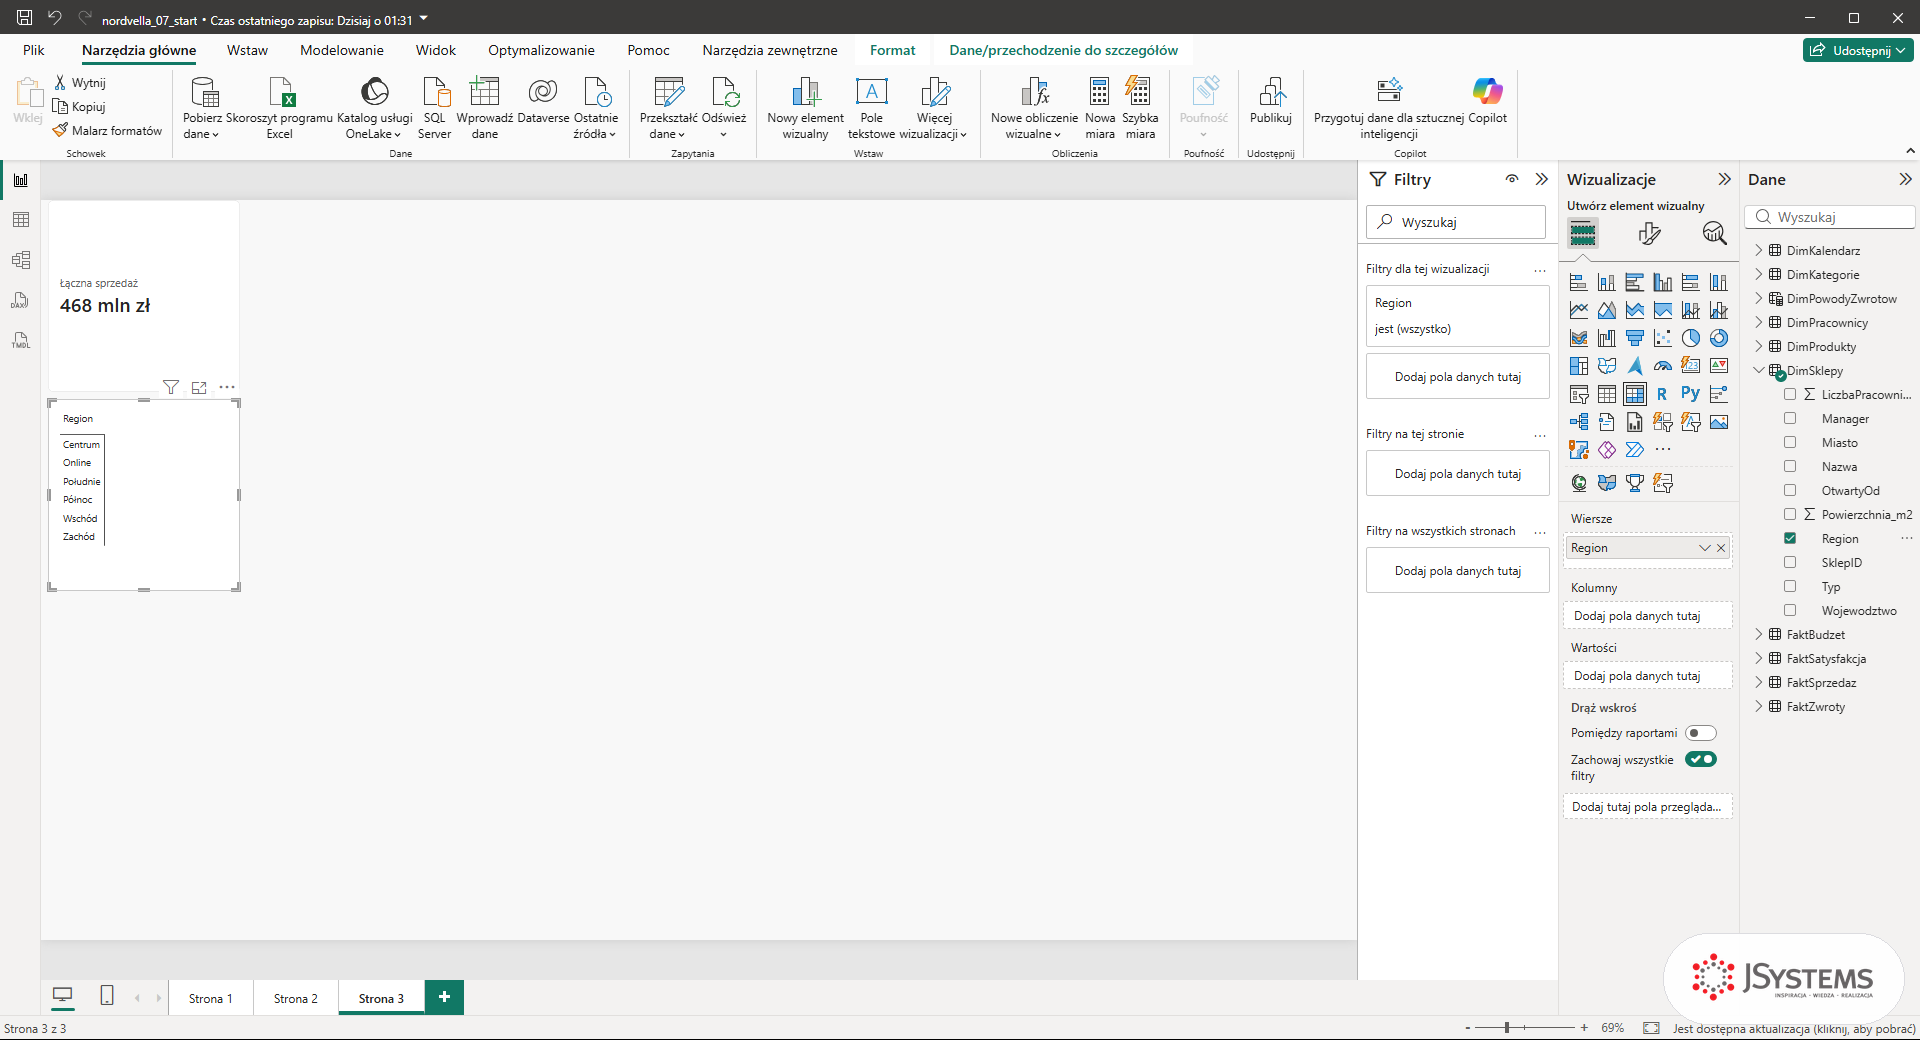Viewport: 1920px width, 1040px height.
Task: Select the pie chart visualization
Action: point(1691,338)
